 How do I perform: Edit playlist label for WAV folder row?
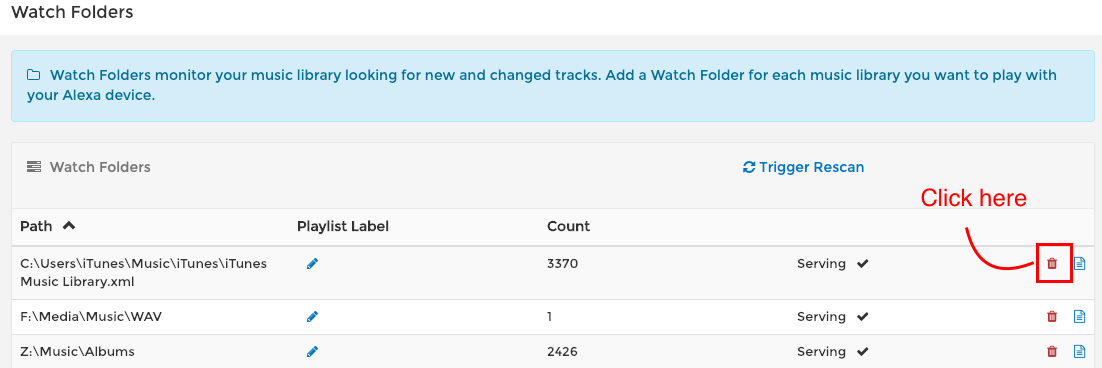pyautogui.click(x=313, y=317)
